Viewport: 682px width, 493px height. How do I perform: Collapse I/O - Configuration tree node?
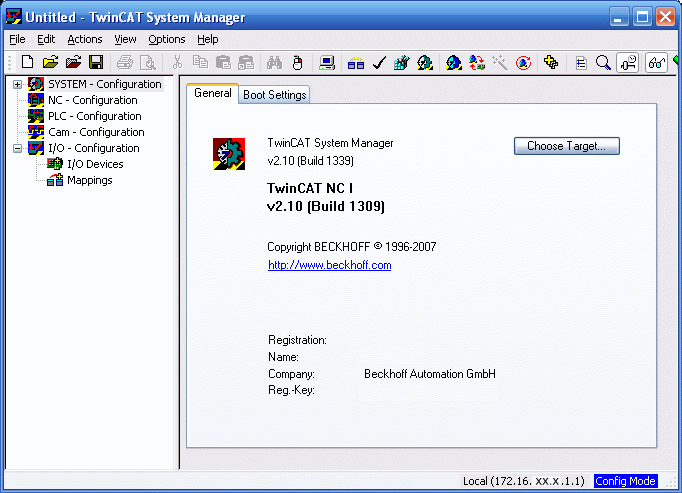click(x=17, y=148)
